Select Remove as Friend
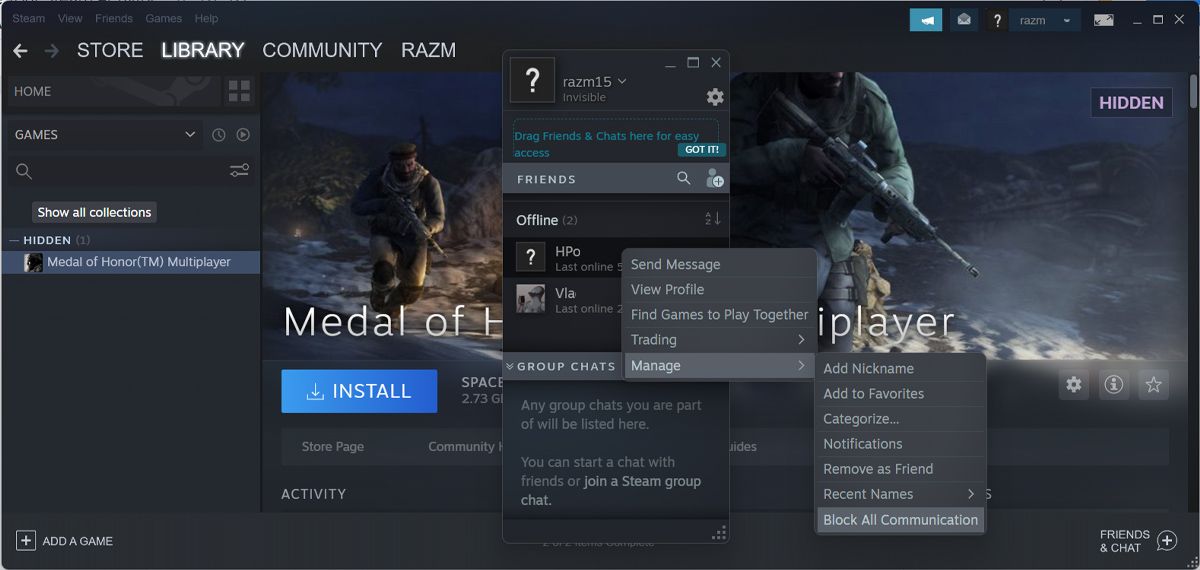The height and width of the screenshot is (570, 1200). click(901, 469)
